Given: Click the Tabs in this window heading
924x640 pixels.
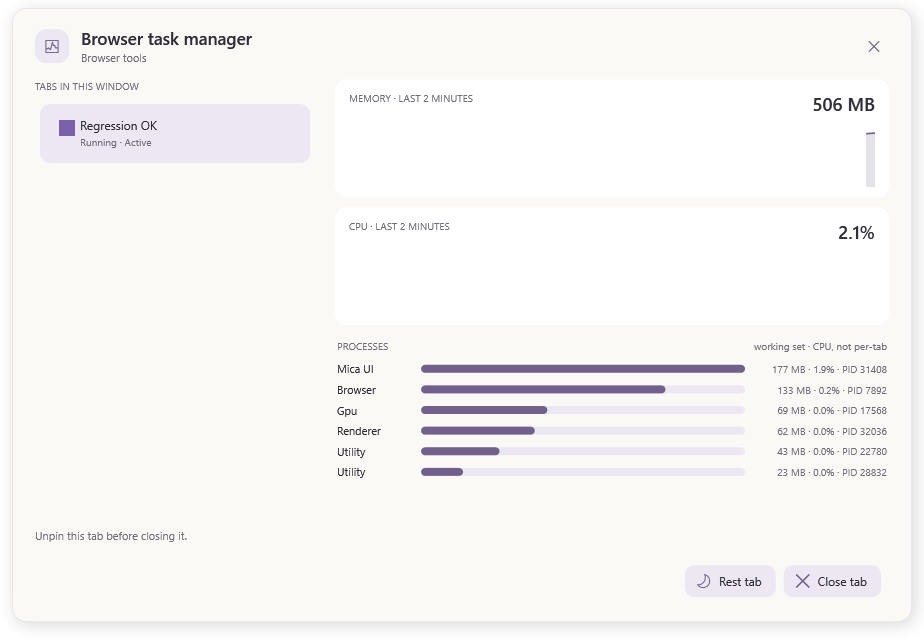Looking at the screenshot, I should 87,87.
